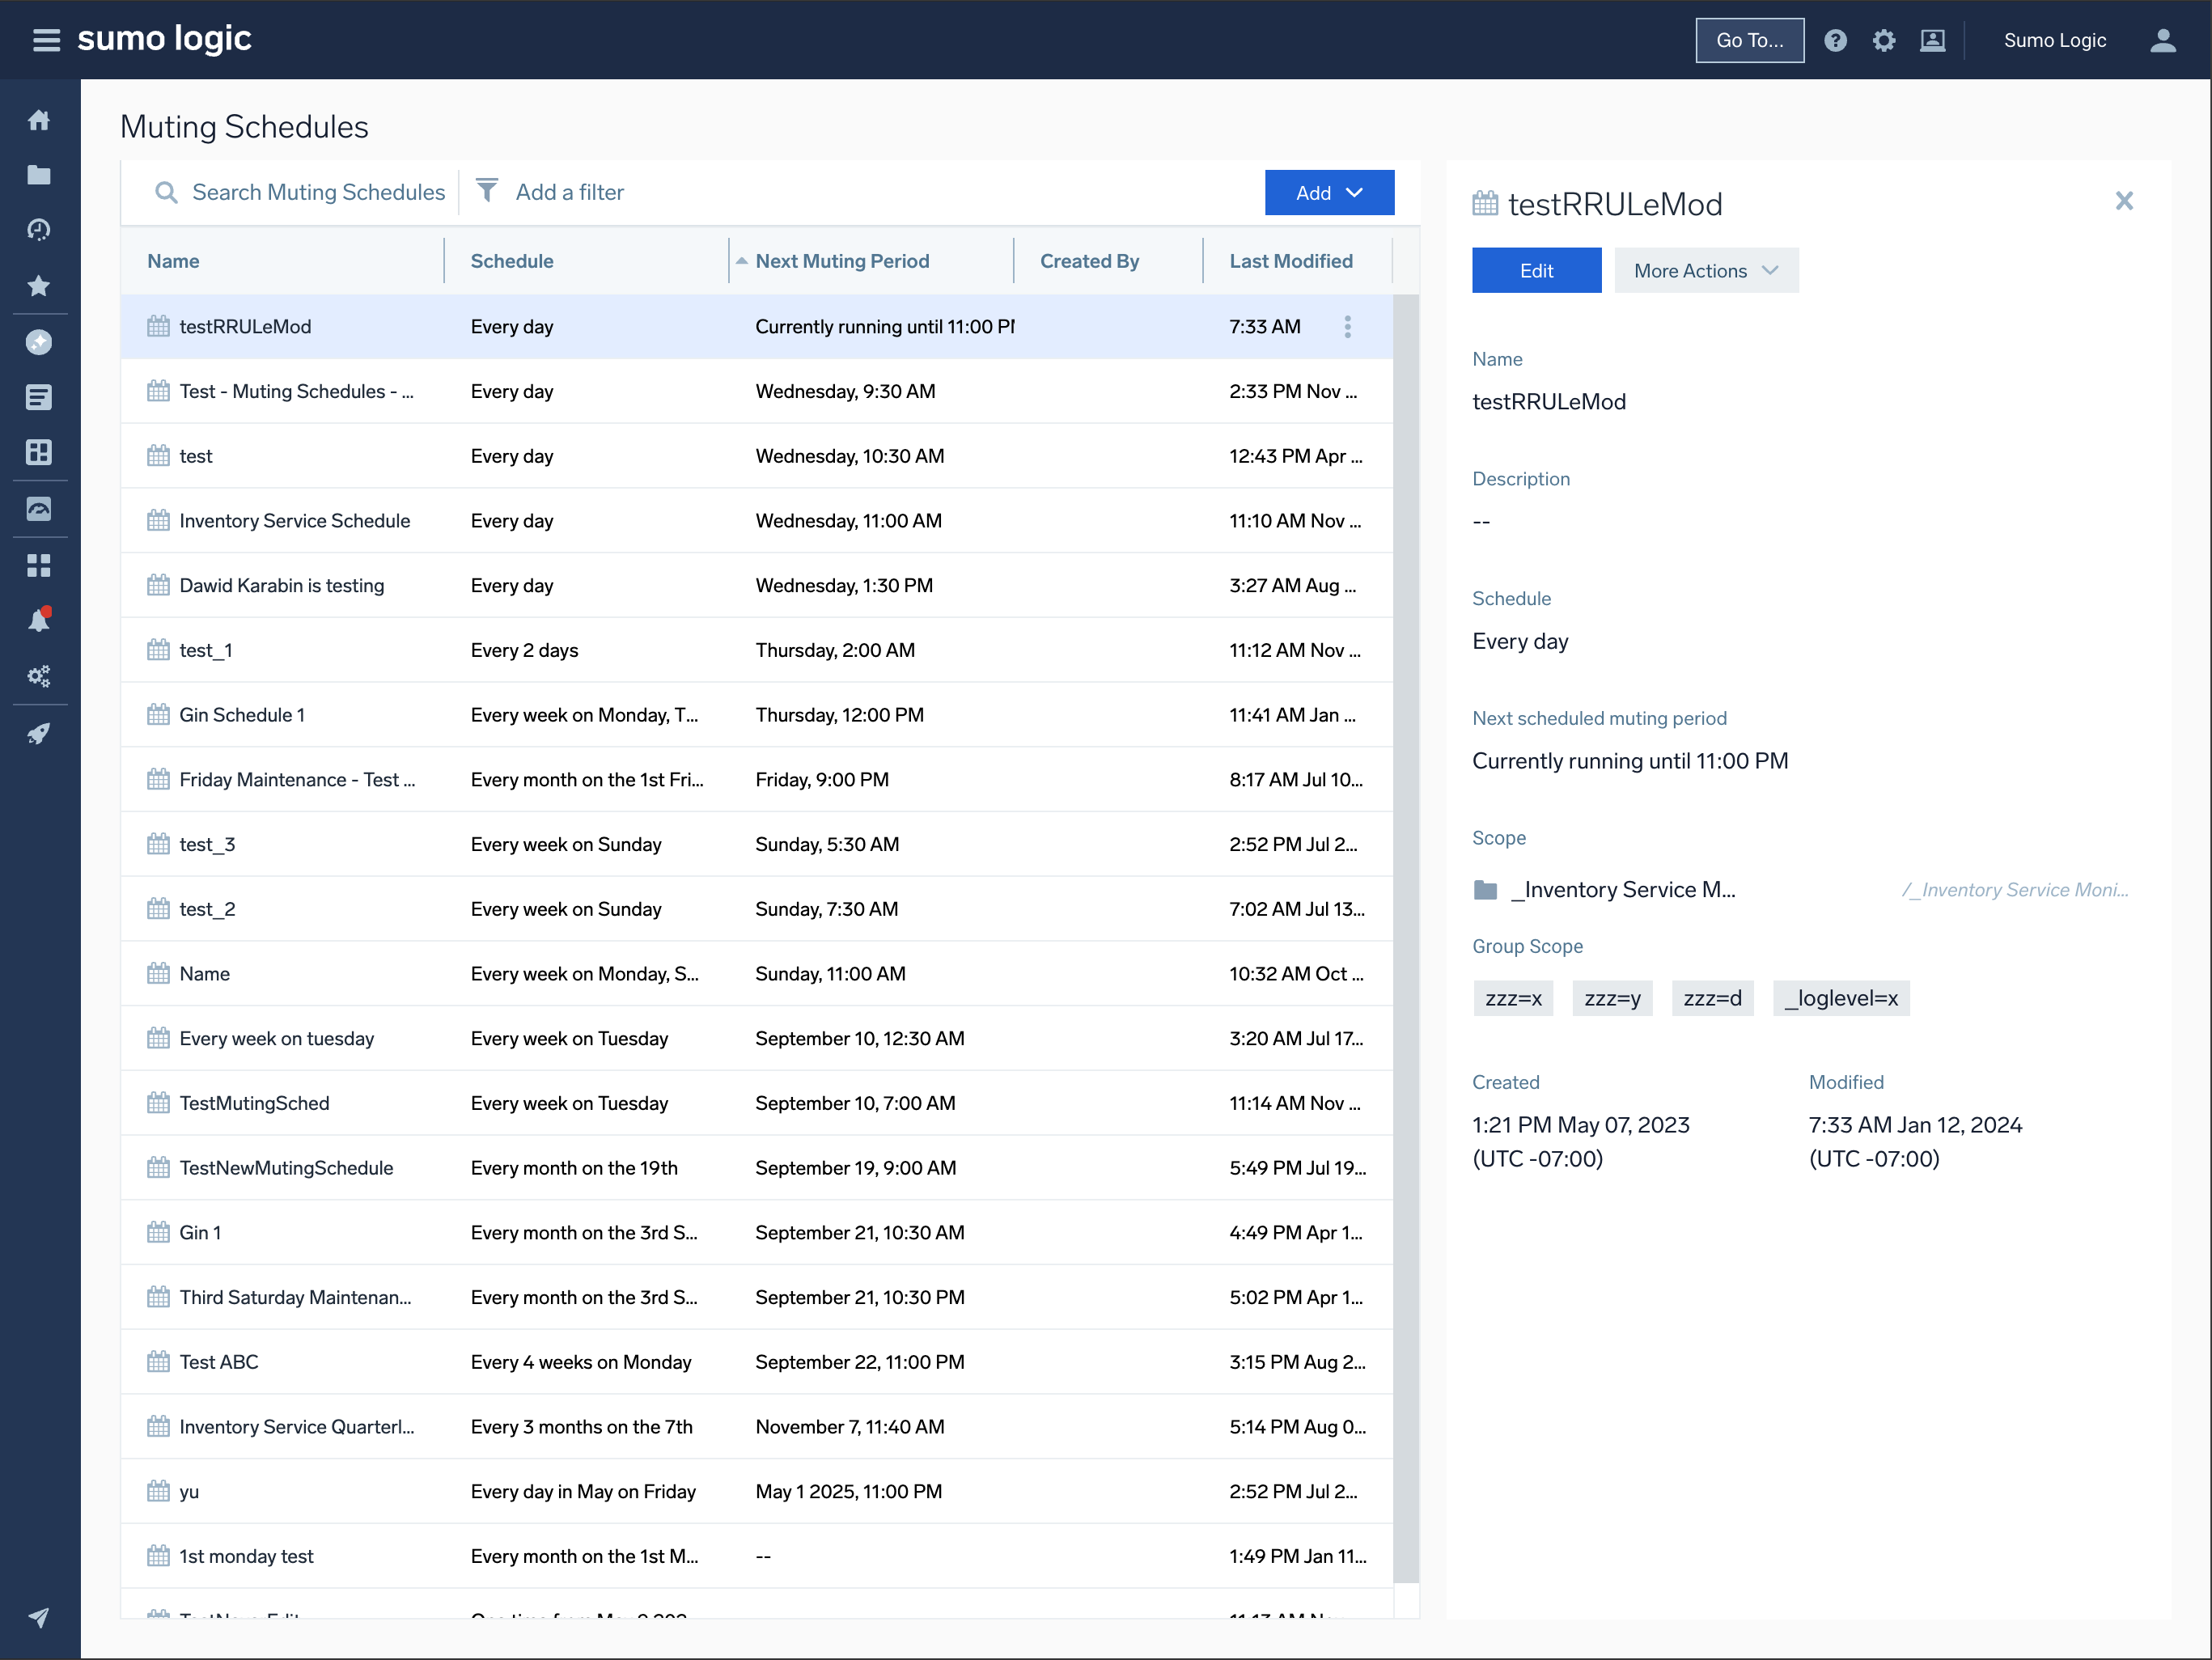Open the Library folder icon in sidebar

pos(40,174)
